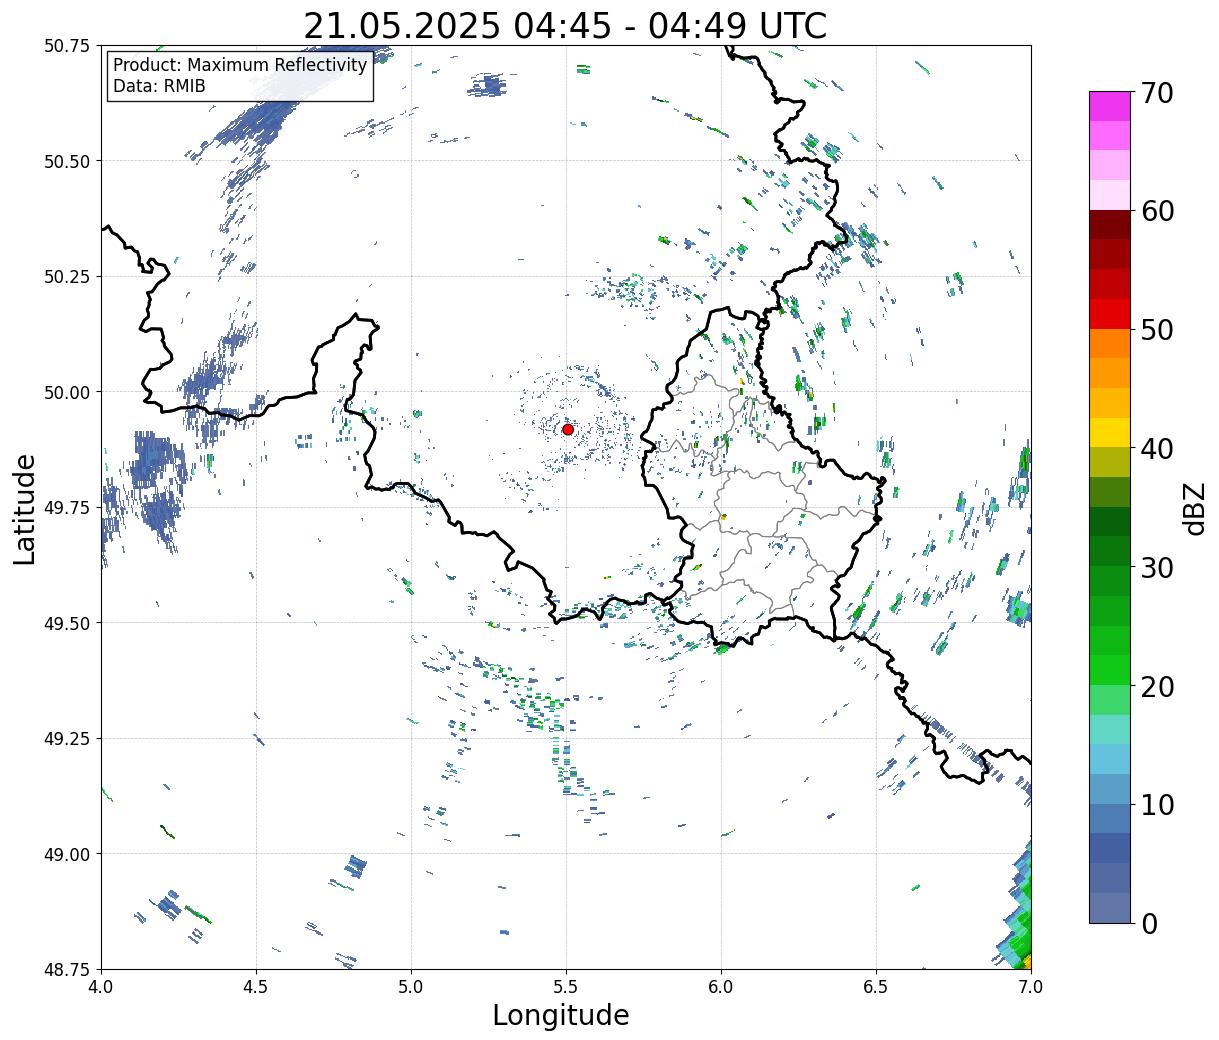Screen dimensions: 1219x1040
Task: Click the longitude tick label 5.5
Action: coord(566,986)
